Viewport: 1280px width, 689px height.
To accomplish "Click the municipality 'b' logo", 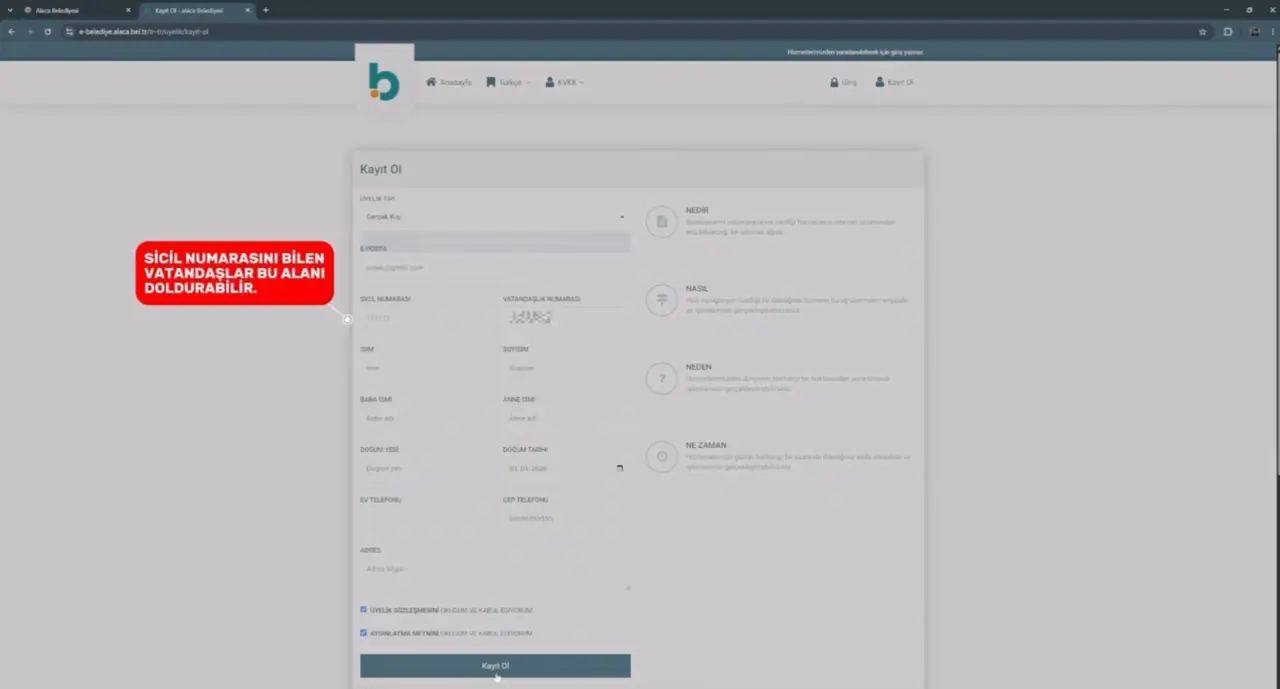I will coord(384,82).
